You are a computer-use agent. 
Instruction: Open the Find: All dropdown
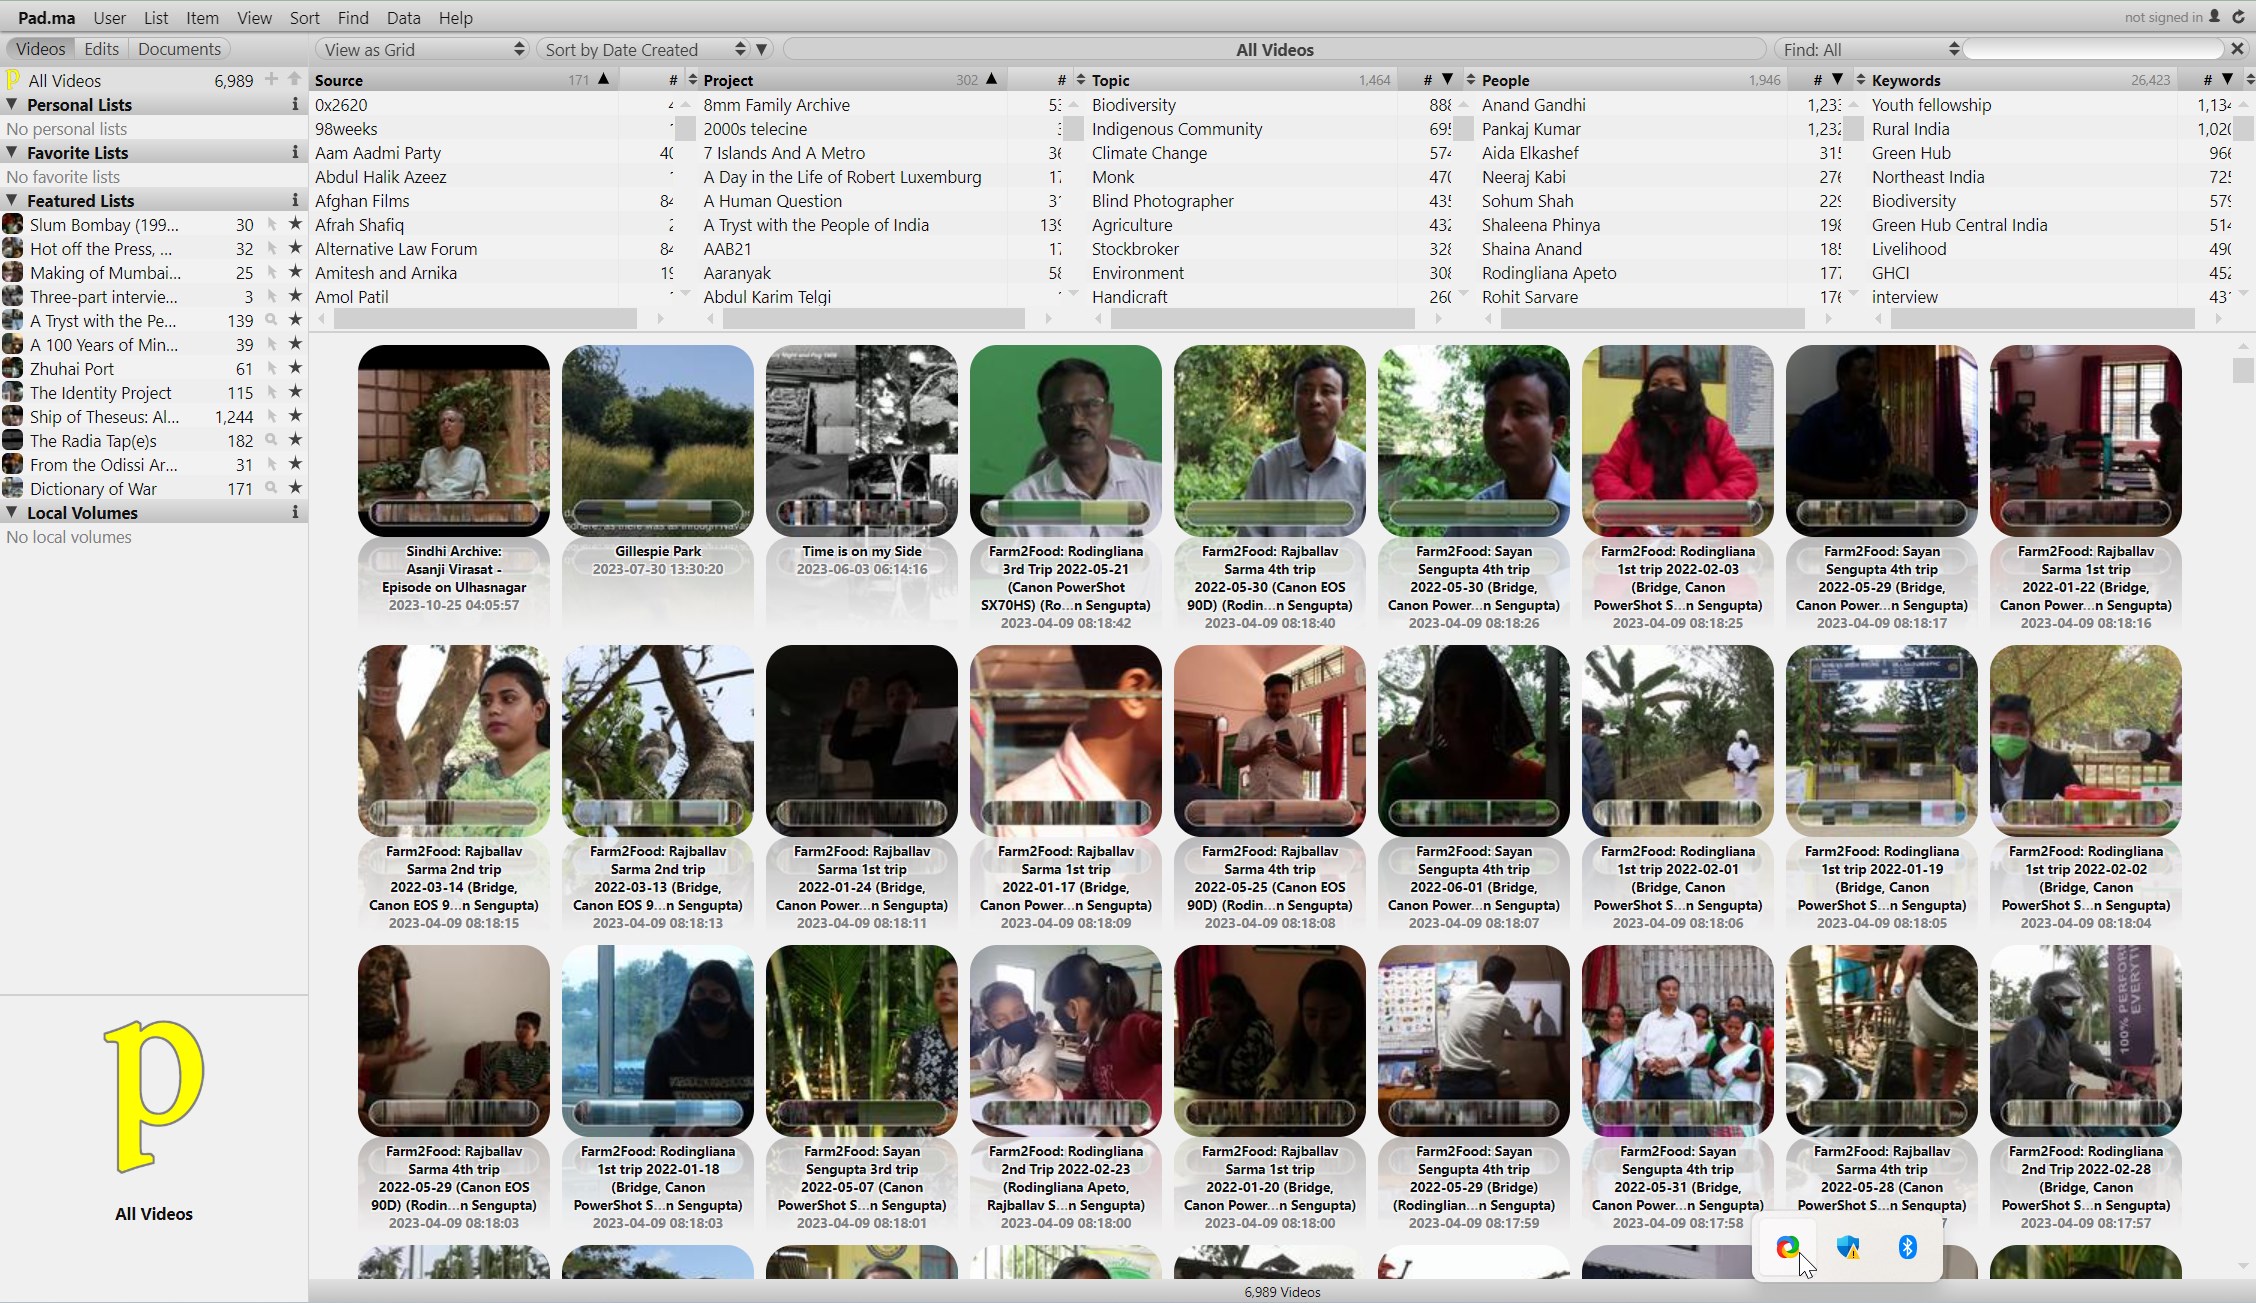pos(1869,49)
